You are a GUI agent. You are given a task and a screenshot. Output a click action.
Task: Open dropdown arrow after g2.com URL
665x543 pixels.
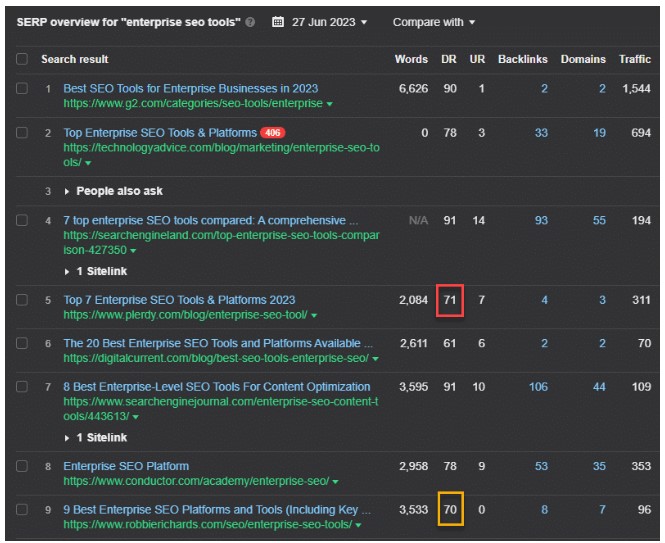tap(330, 104)
